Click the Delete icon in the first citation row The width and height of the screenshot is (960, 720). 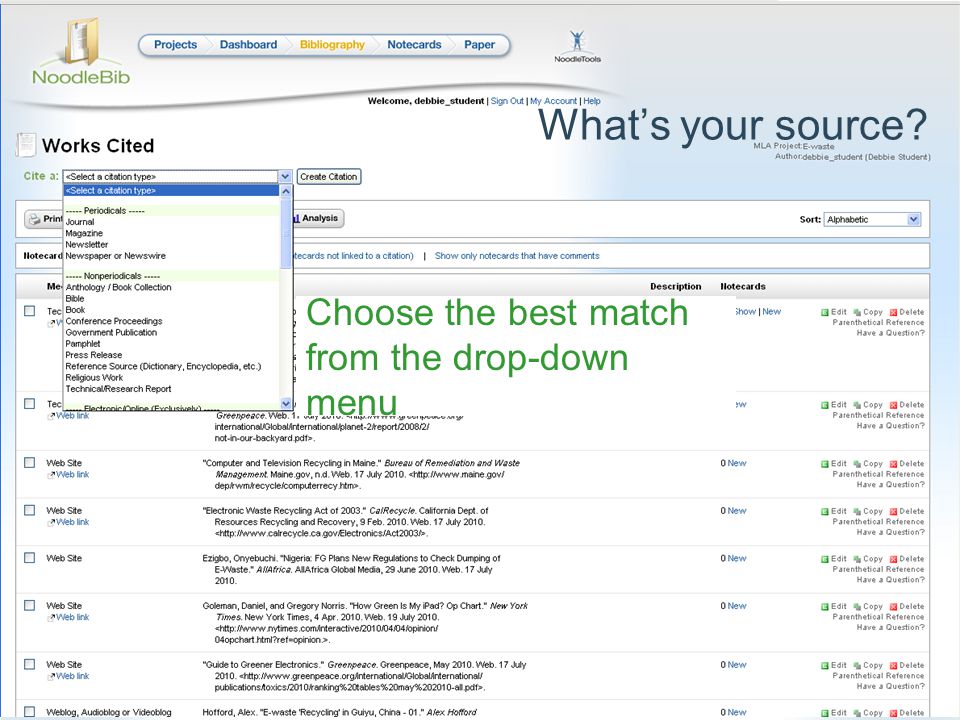(893, 312)
